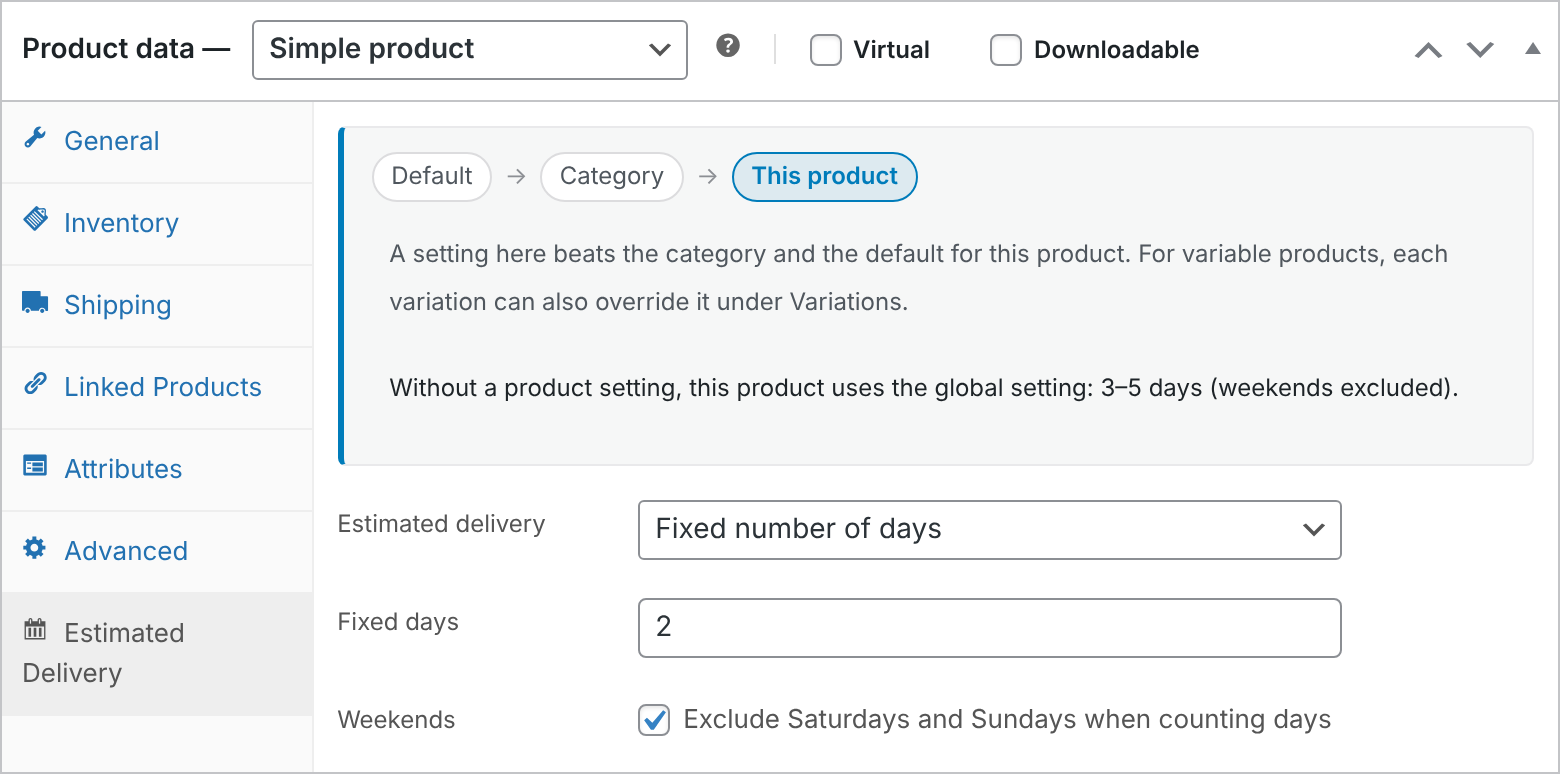
Task: Click the Estimated delivery field label
Action: click(441, 524)
